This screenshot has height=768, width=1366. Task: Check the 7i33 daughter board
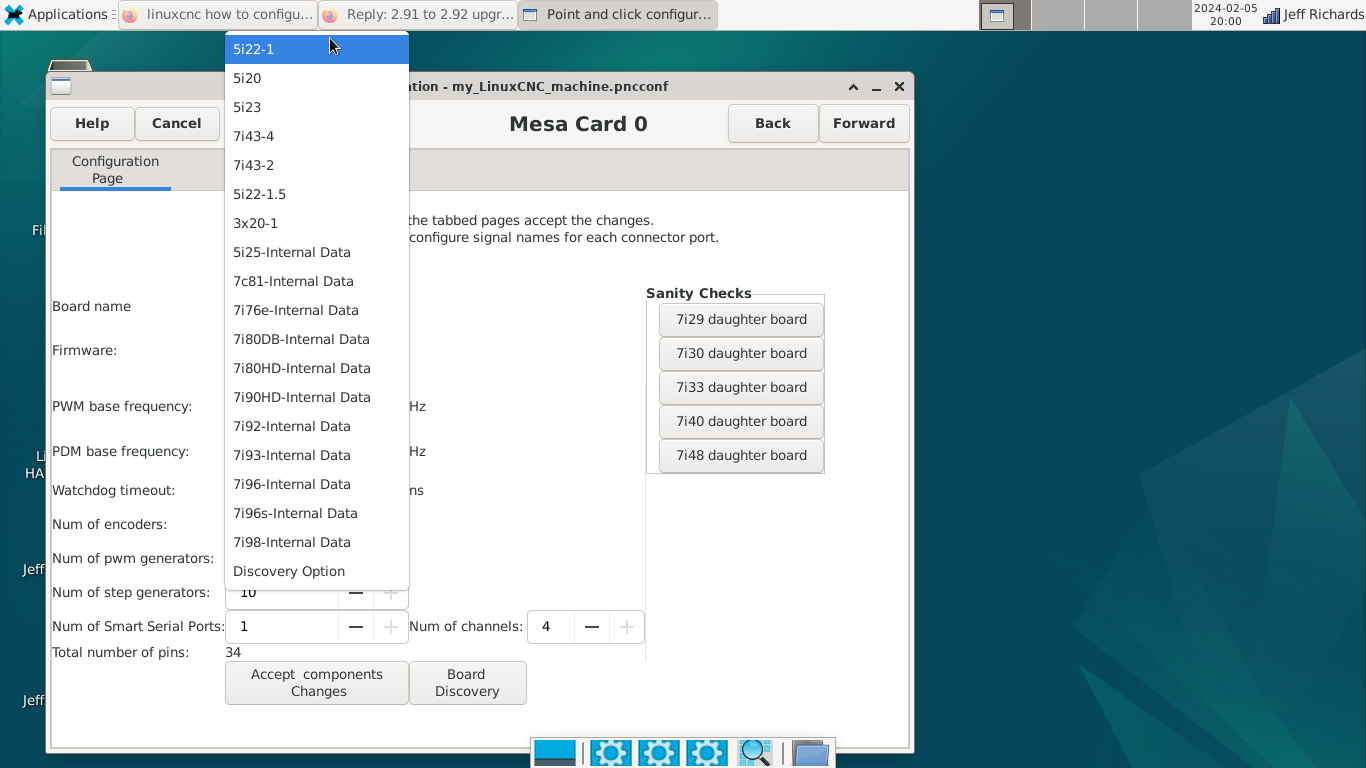[741, 388]
